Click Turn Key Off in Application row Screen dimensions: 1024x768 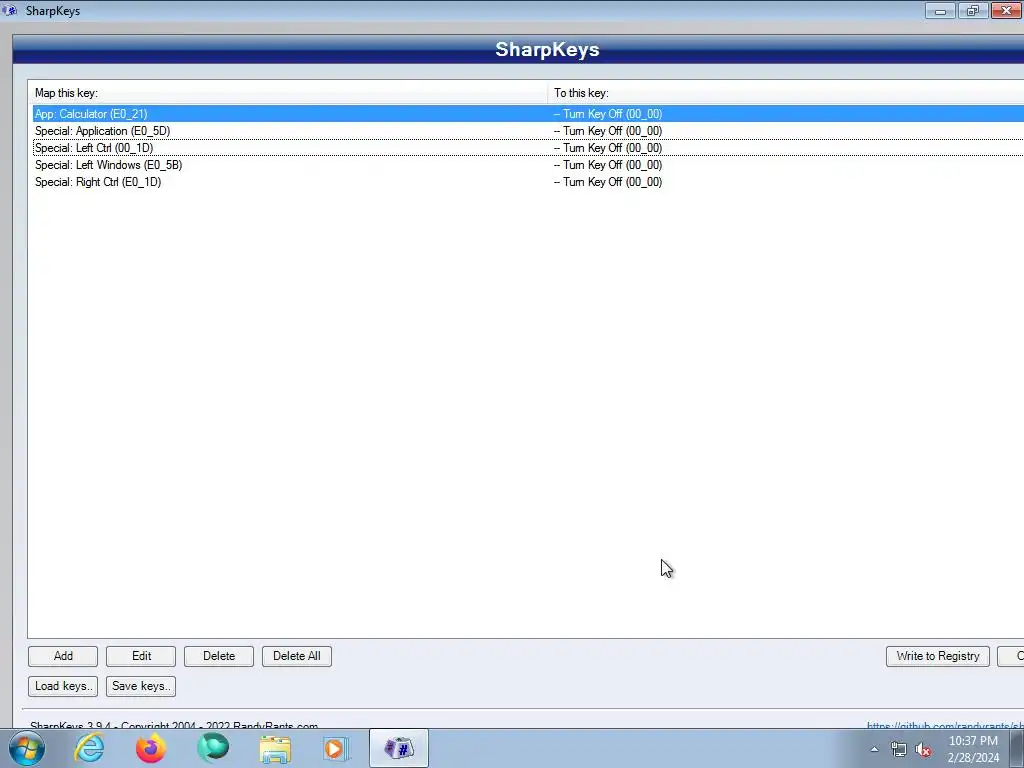pyautogui.click(x=608, y=131)
